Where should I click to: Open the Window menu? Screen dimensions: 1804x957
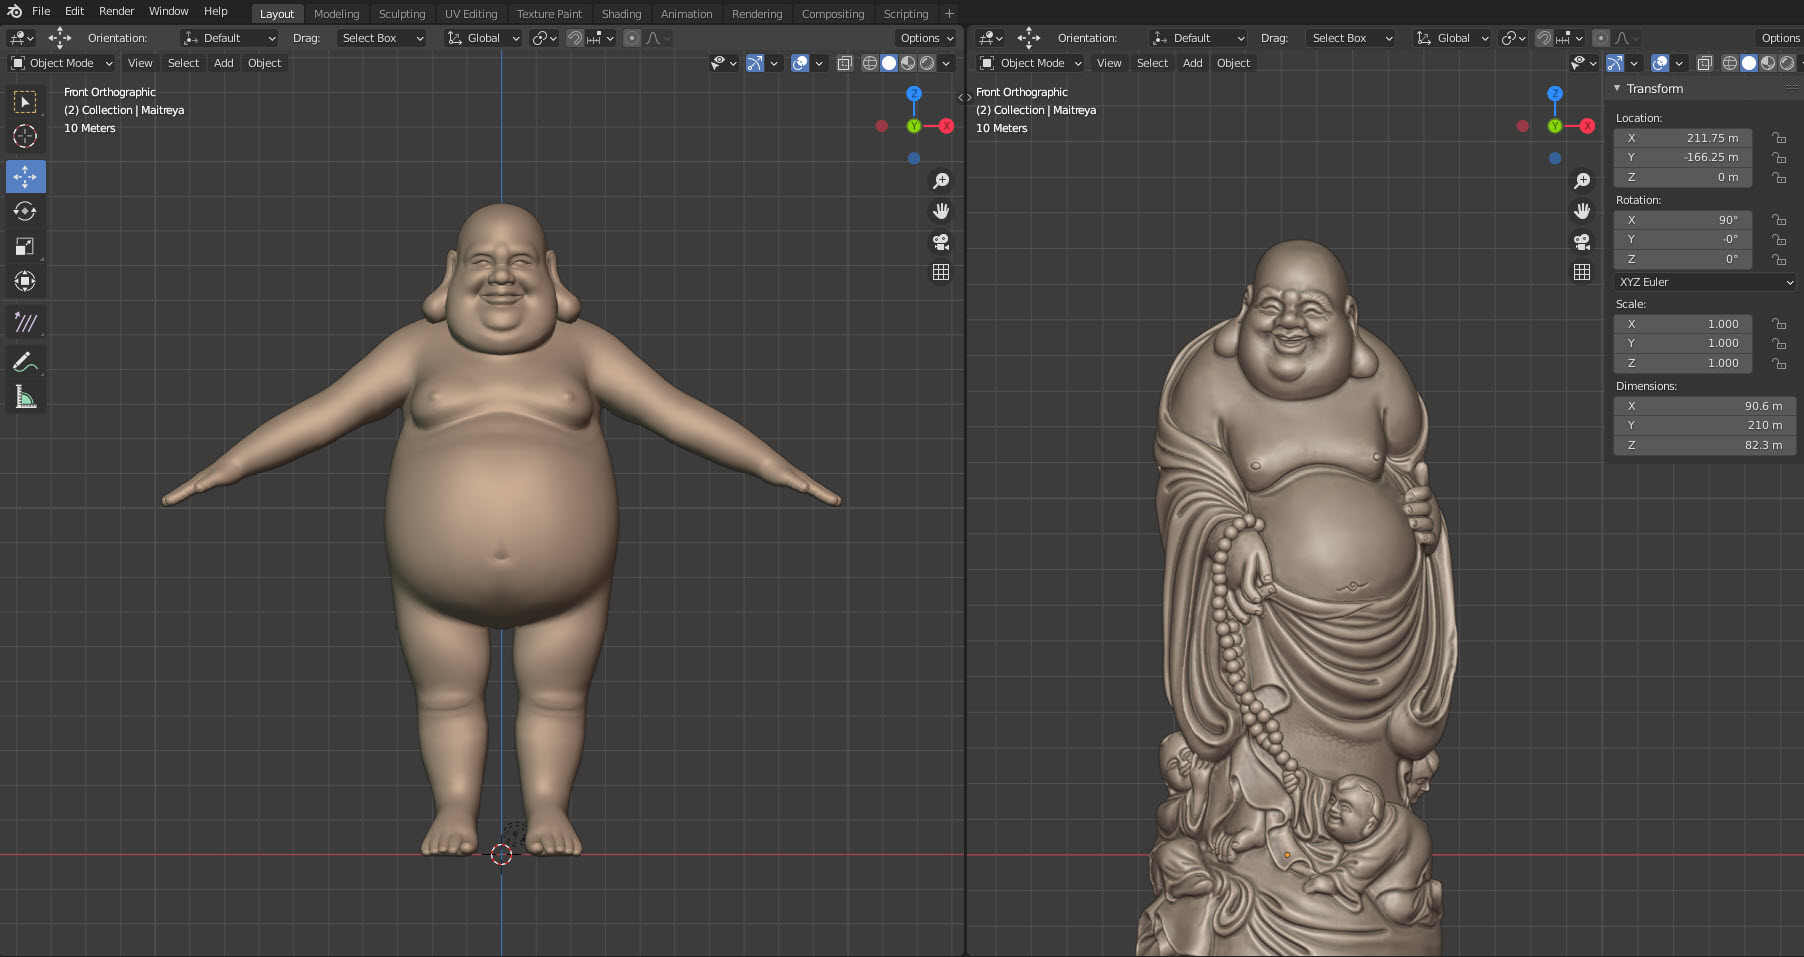[169, 11]
